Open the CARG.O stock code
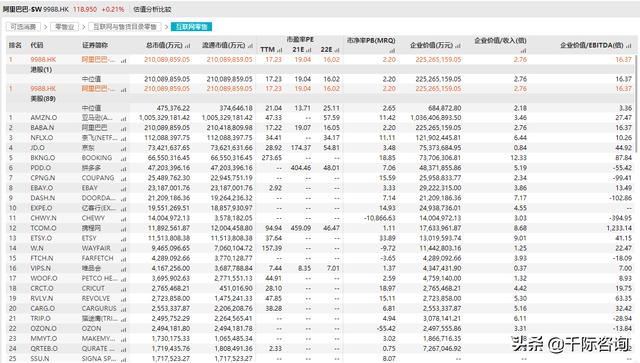The image size is (640, 363). pos(42,309)
